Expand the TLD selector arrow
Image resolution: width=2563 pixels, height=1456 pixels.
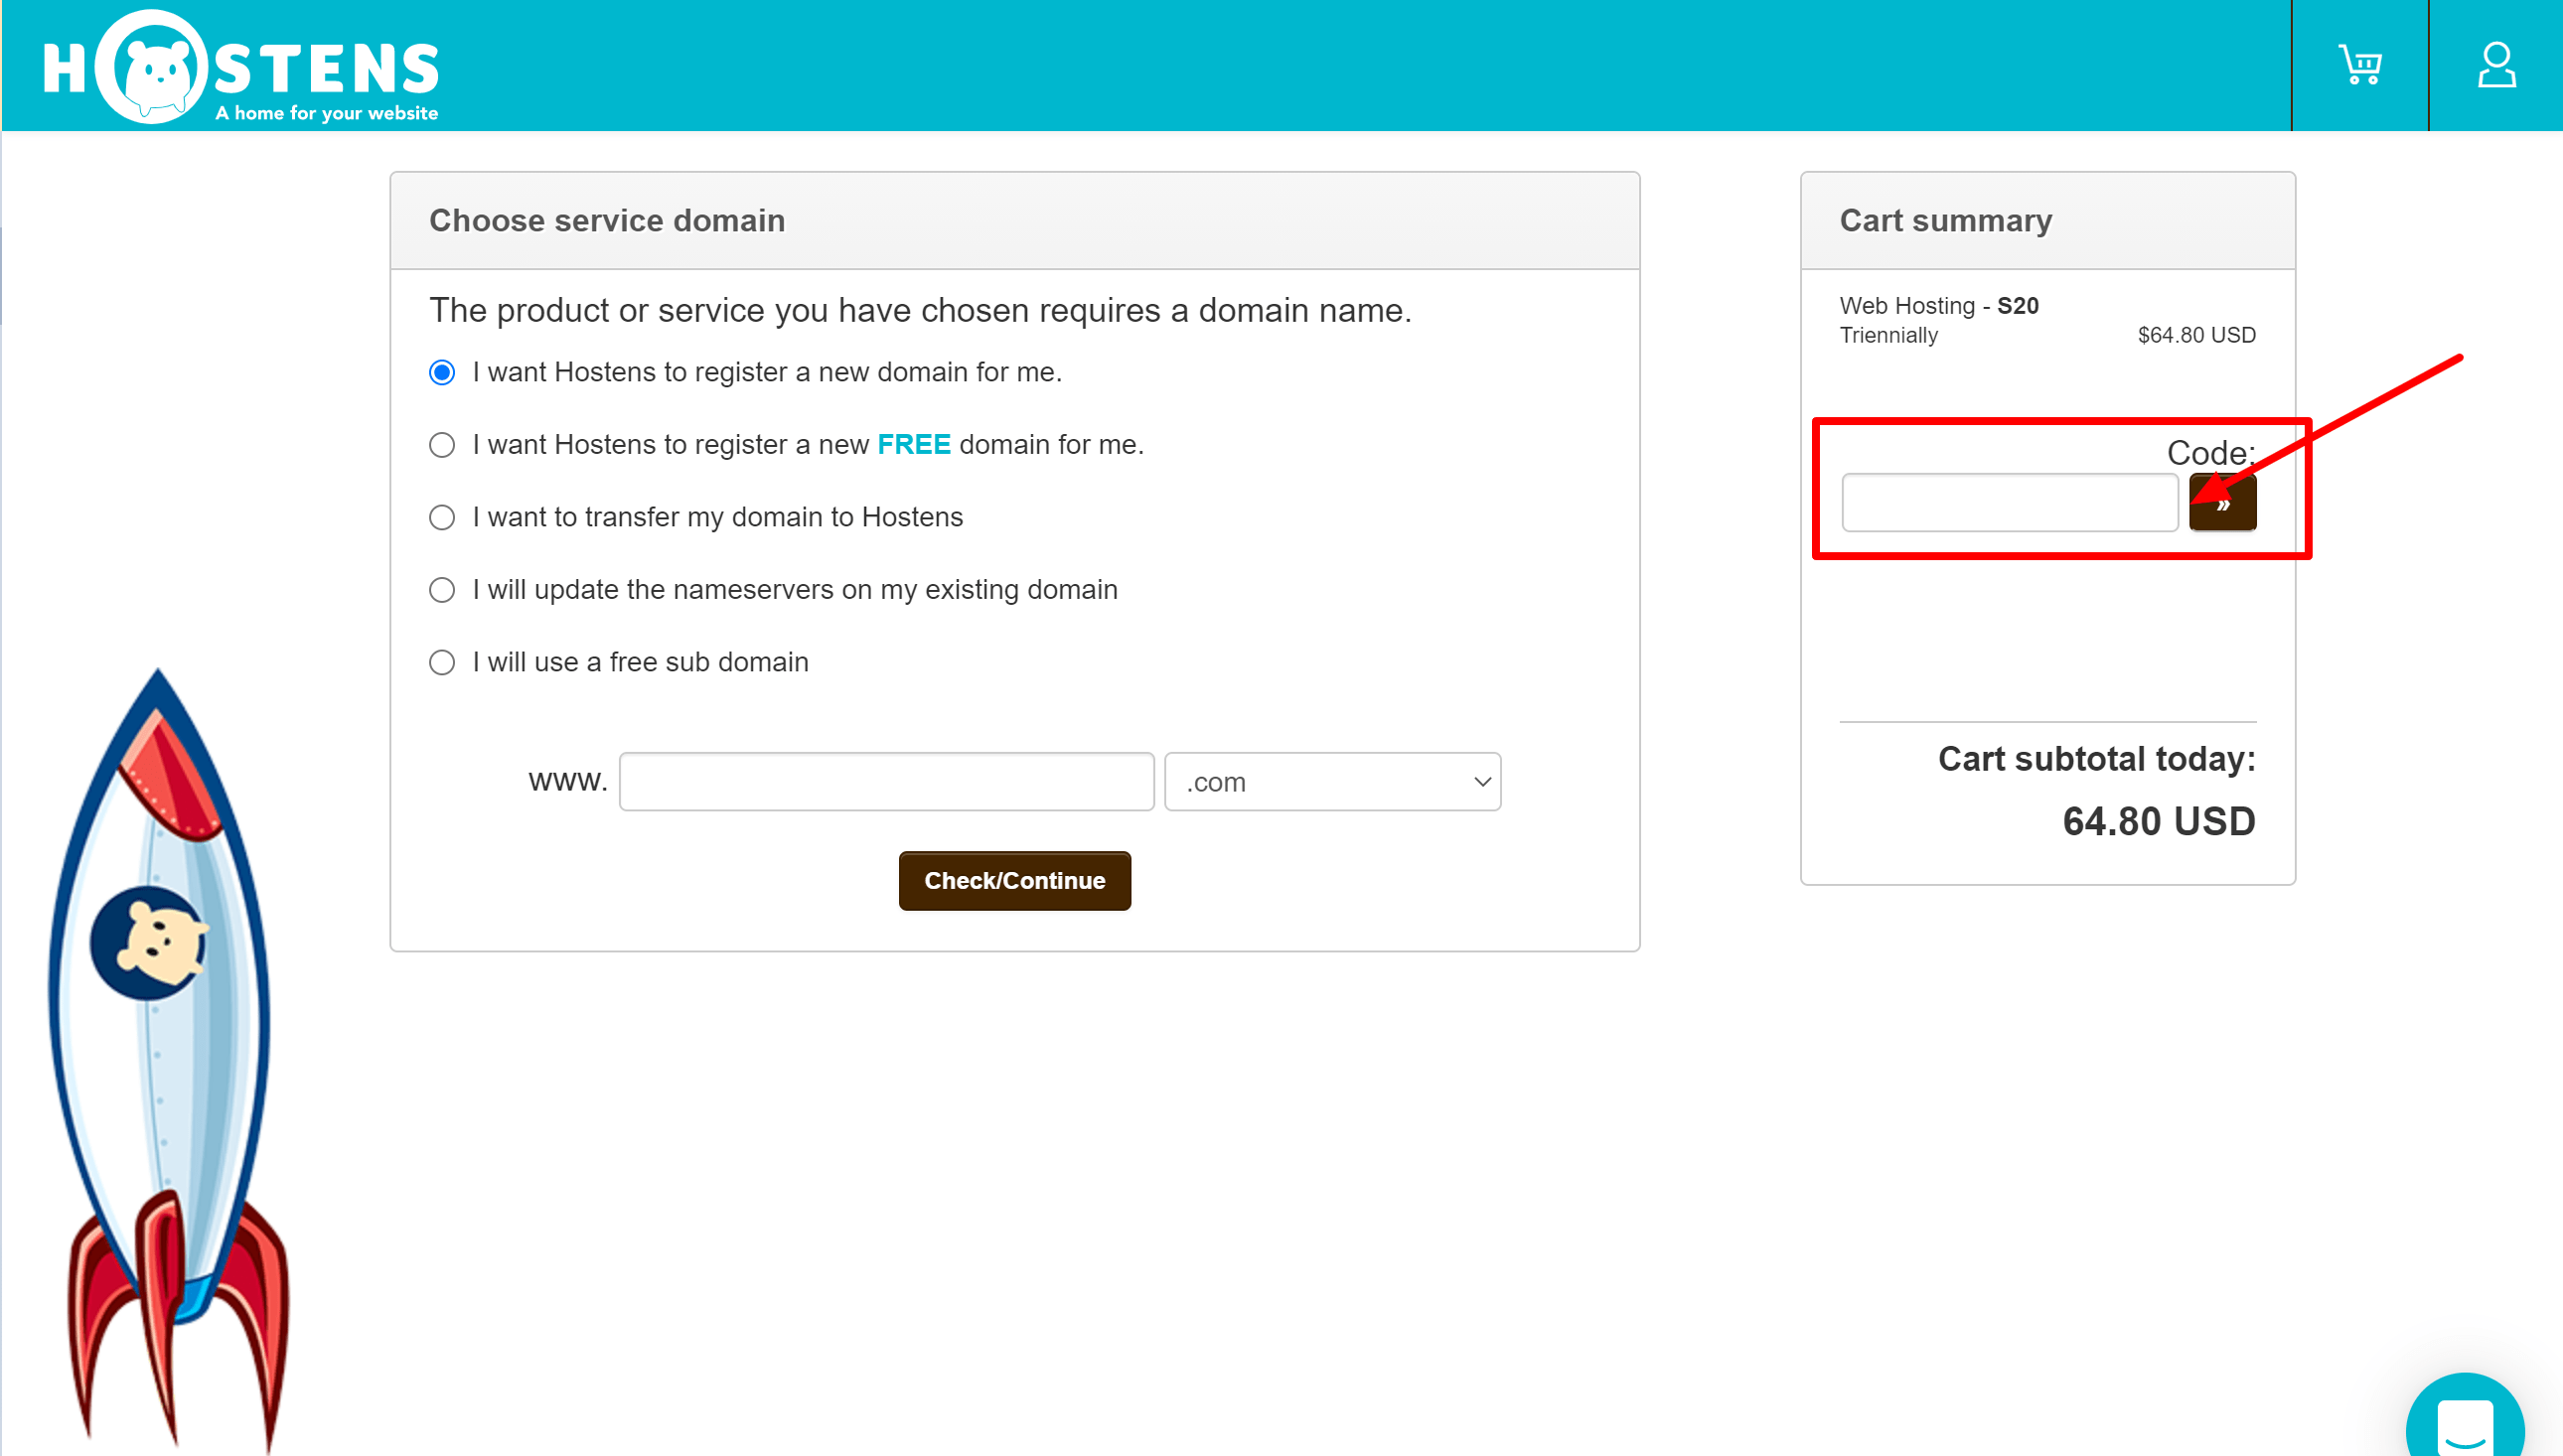(1481, 781)
